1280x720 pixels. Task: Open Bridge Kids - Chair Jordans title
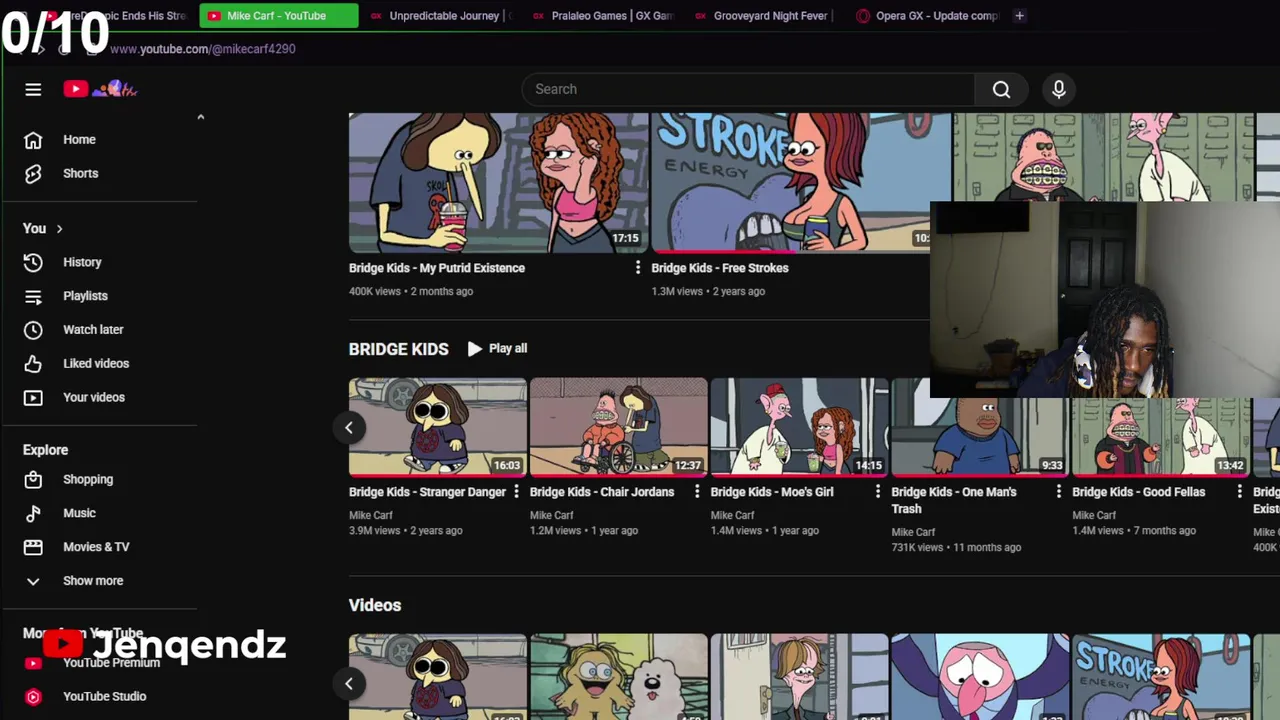click(602, 492)
